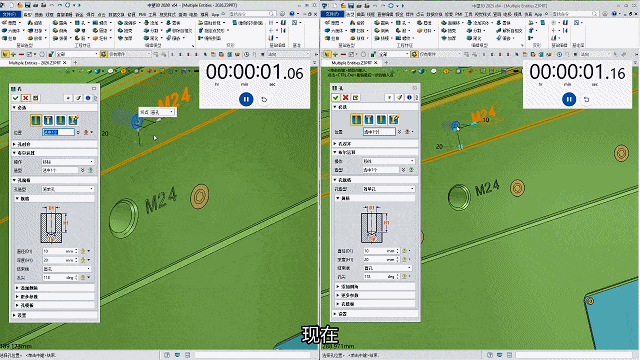This screenshot has height=360, width=640.
Task: Click Apply icon beside red X, left dialog
Action: tap(36, 98)
